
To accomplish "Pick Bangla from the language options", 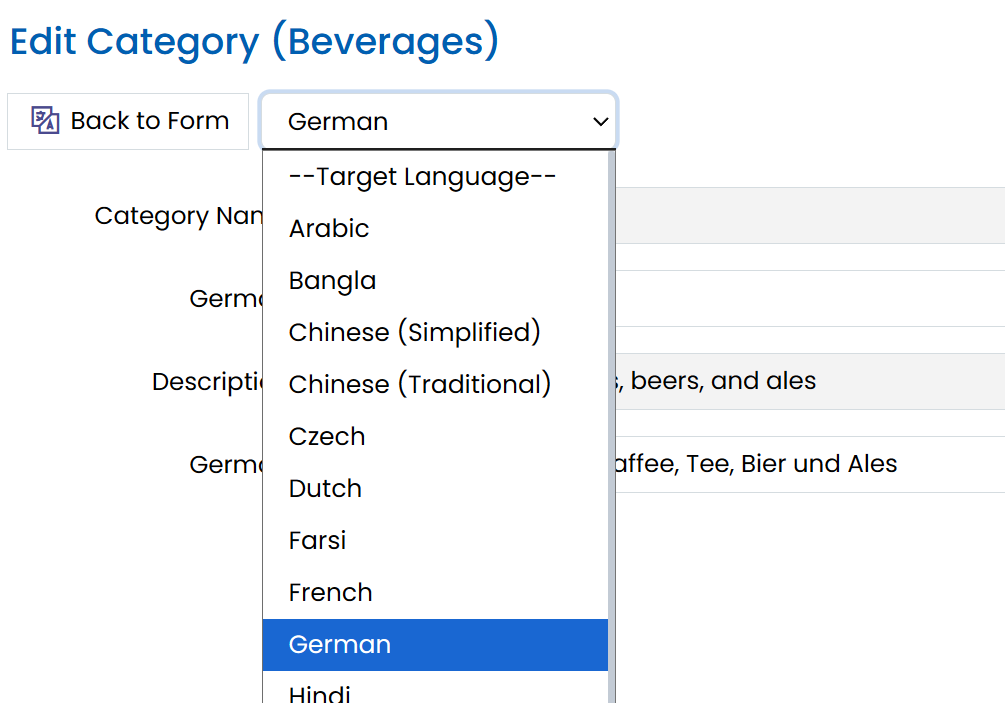I will 332,280.
